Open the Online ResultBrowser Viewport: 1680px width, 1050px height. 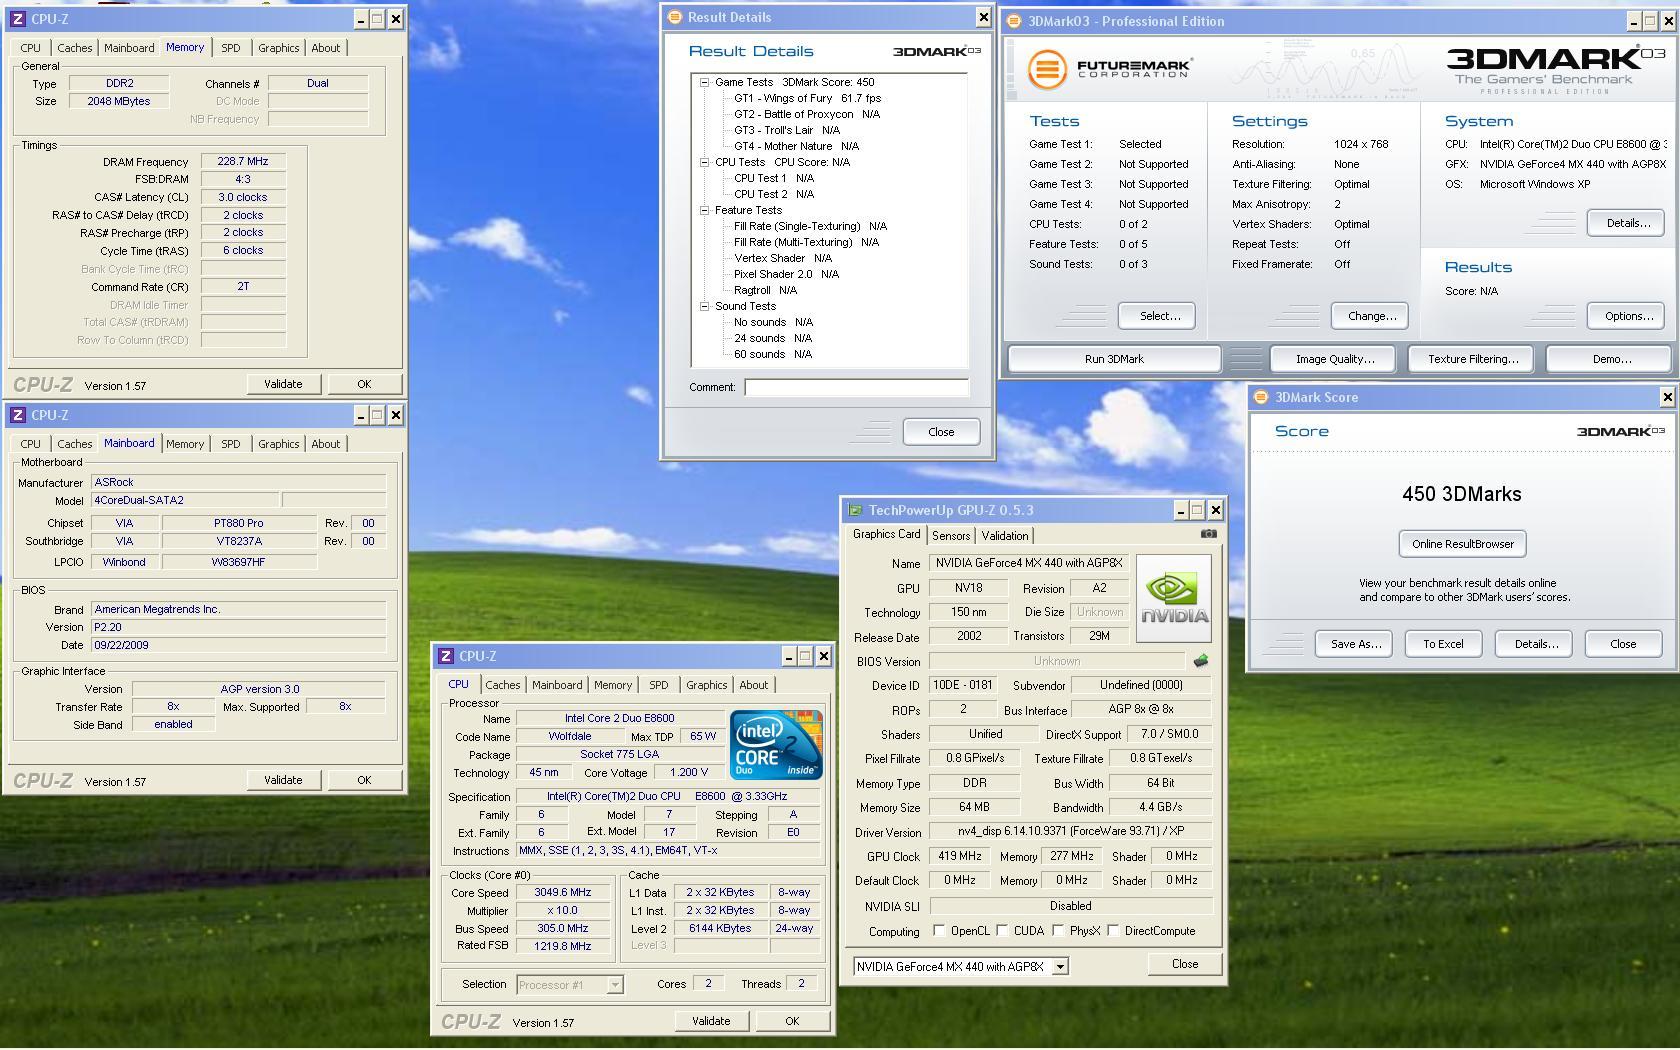point(1462,544)
